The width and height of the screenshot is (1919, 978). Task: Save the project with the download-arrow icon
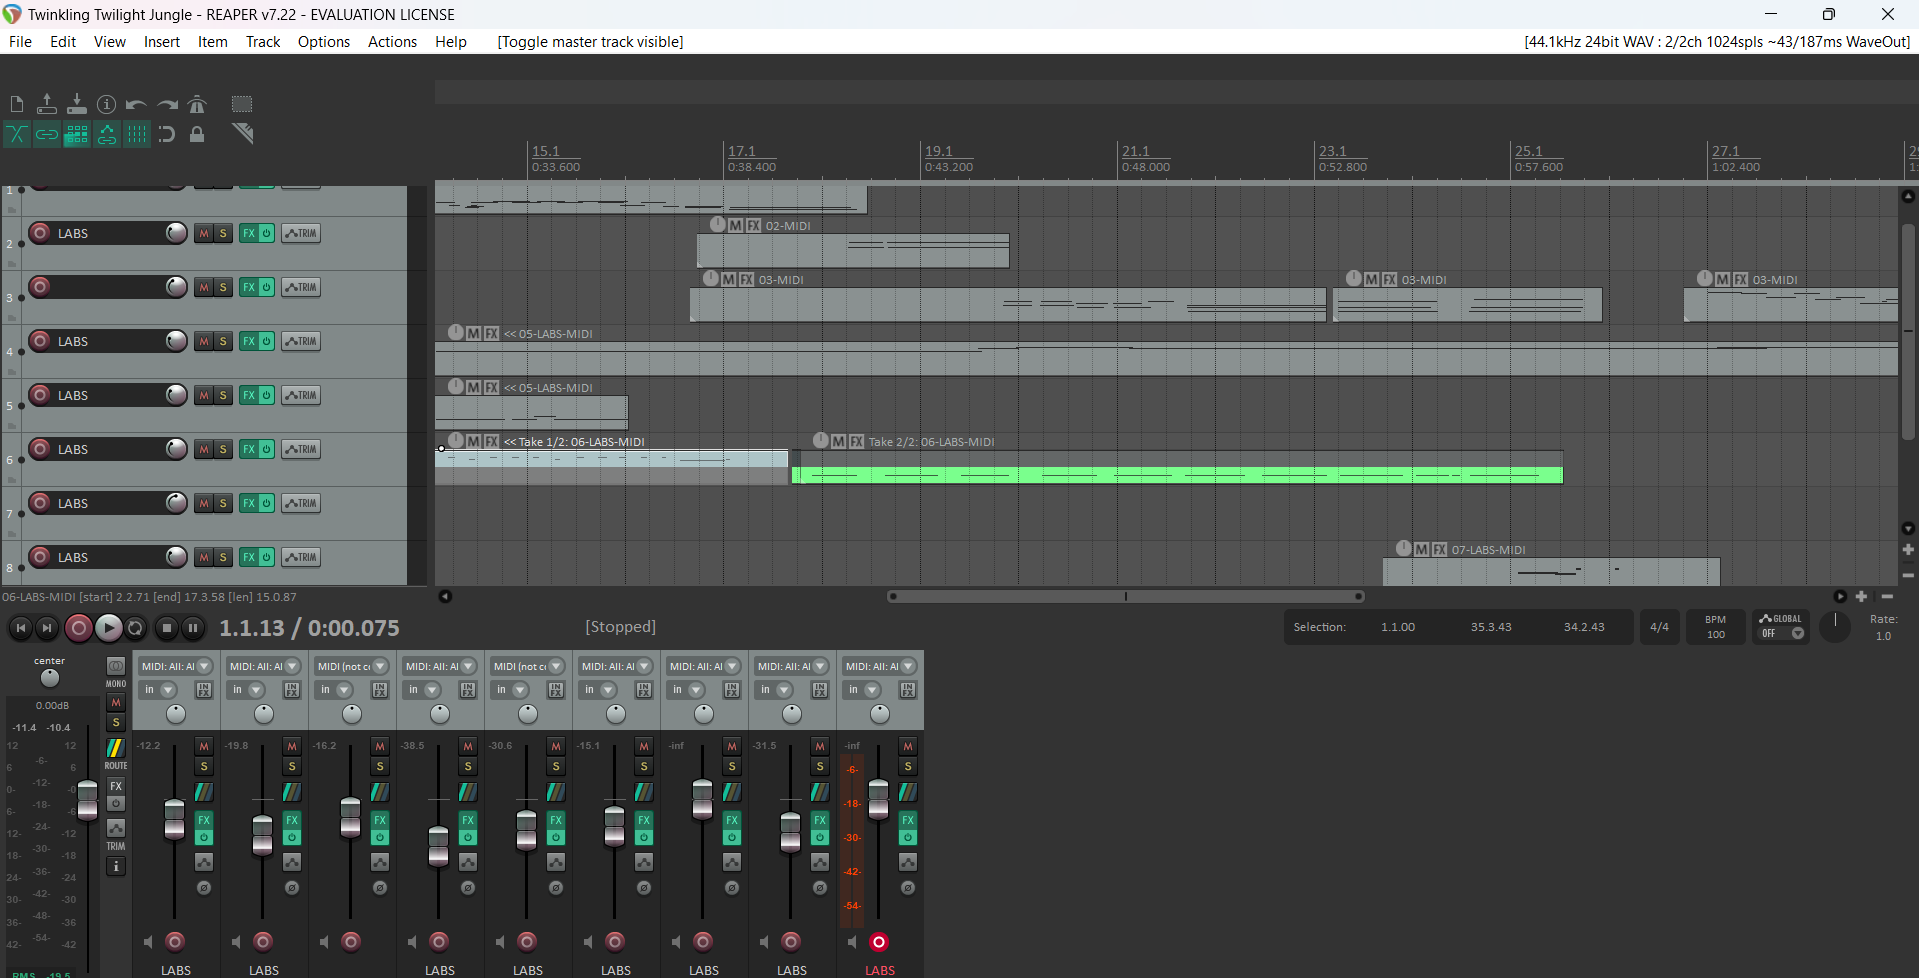[77, 104]
